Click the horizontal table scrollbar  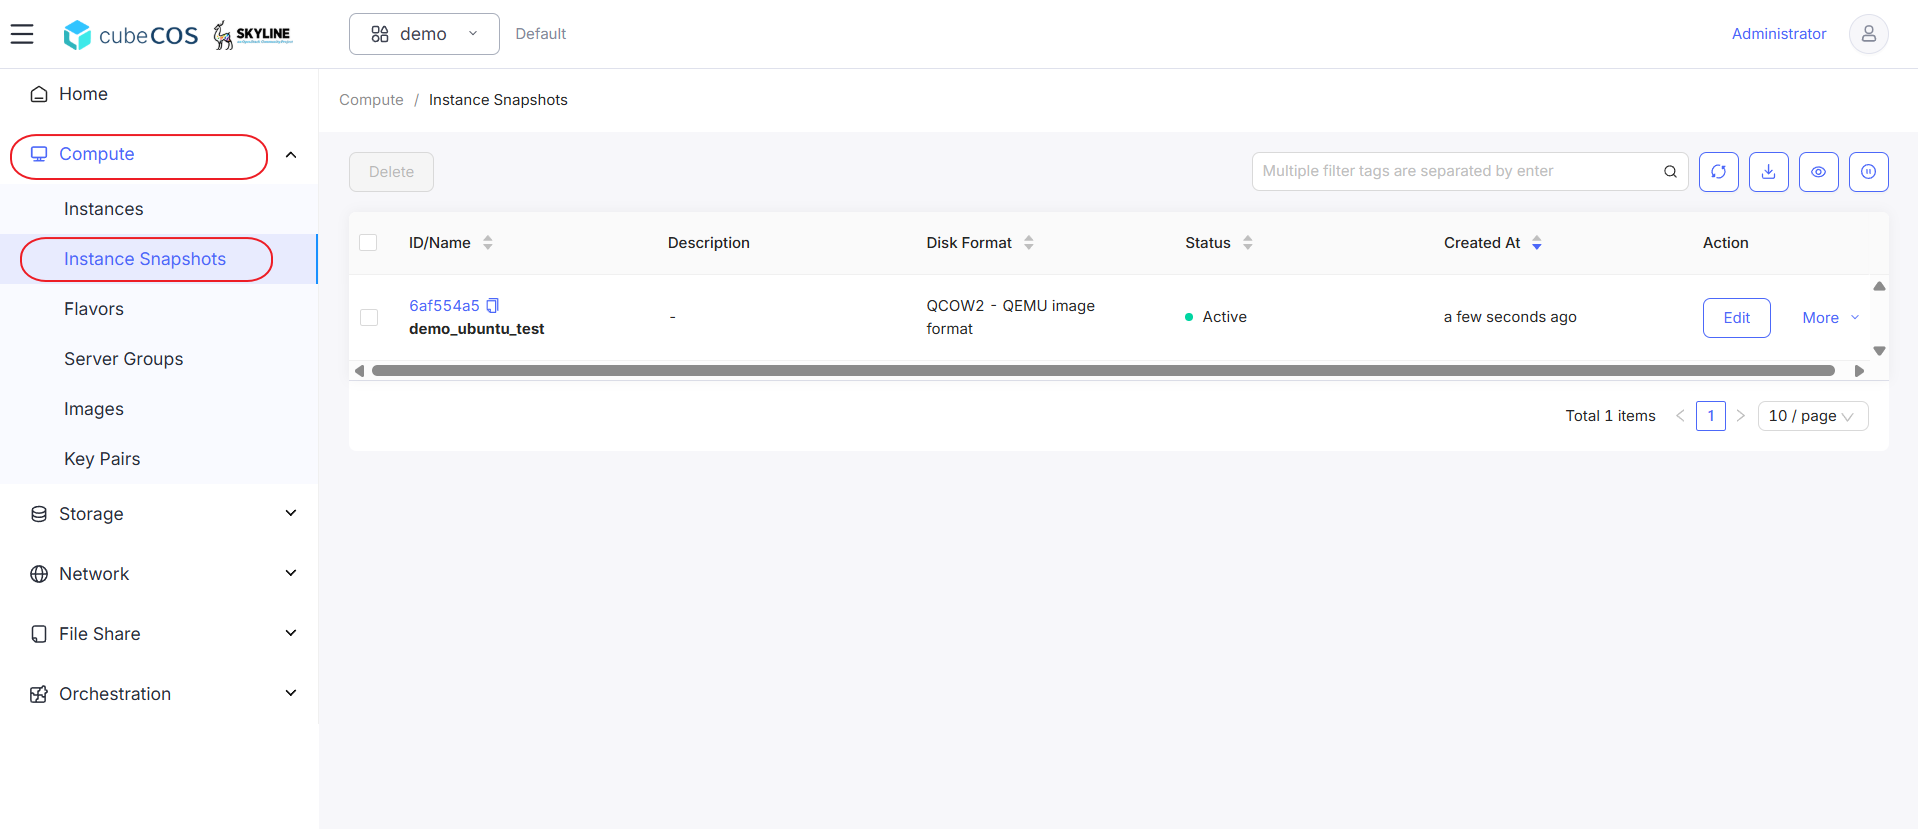coord(1103,371)
